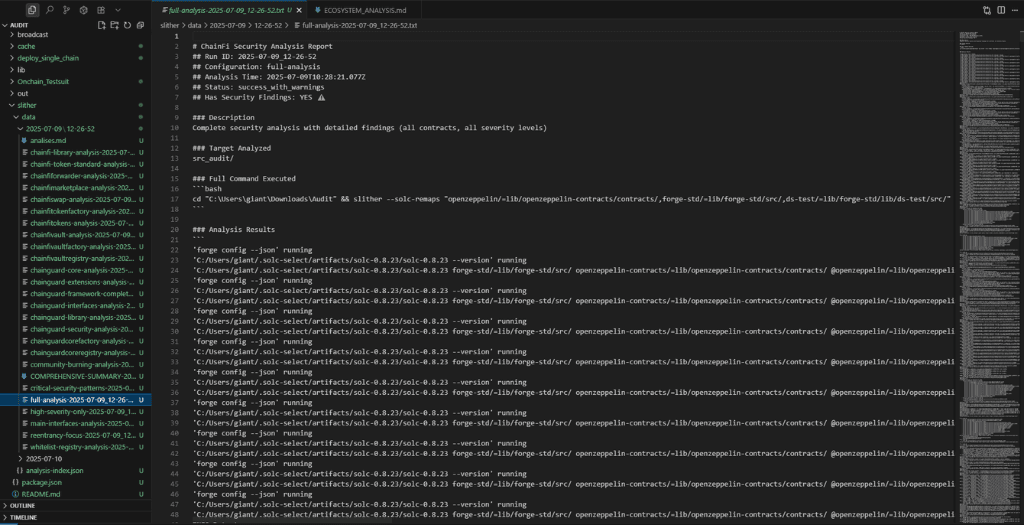
Task: Collapse the slither folder
Action: click(x=29, y=105)
